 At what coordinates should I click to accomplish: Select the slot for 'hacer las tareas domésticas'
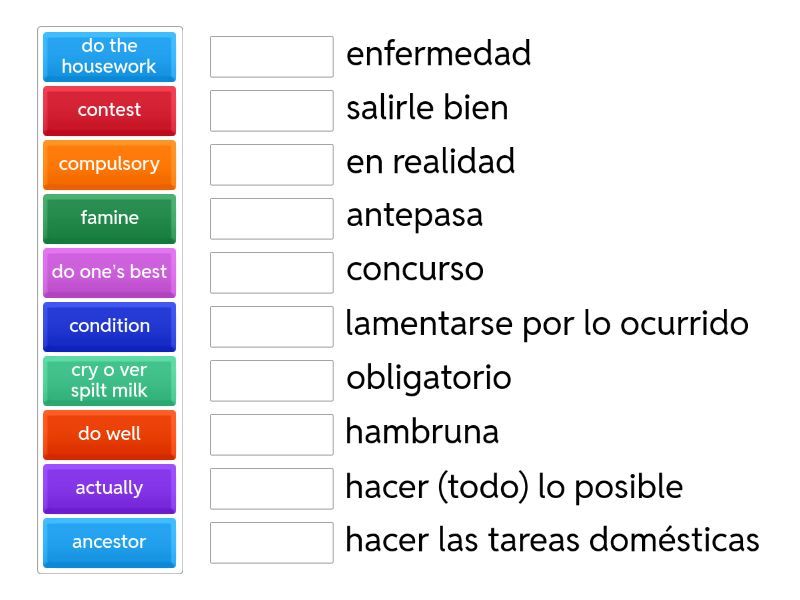(x=271, y=542)
